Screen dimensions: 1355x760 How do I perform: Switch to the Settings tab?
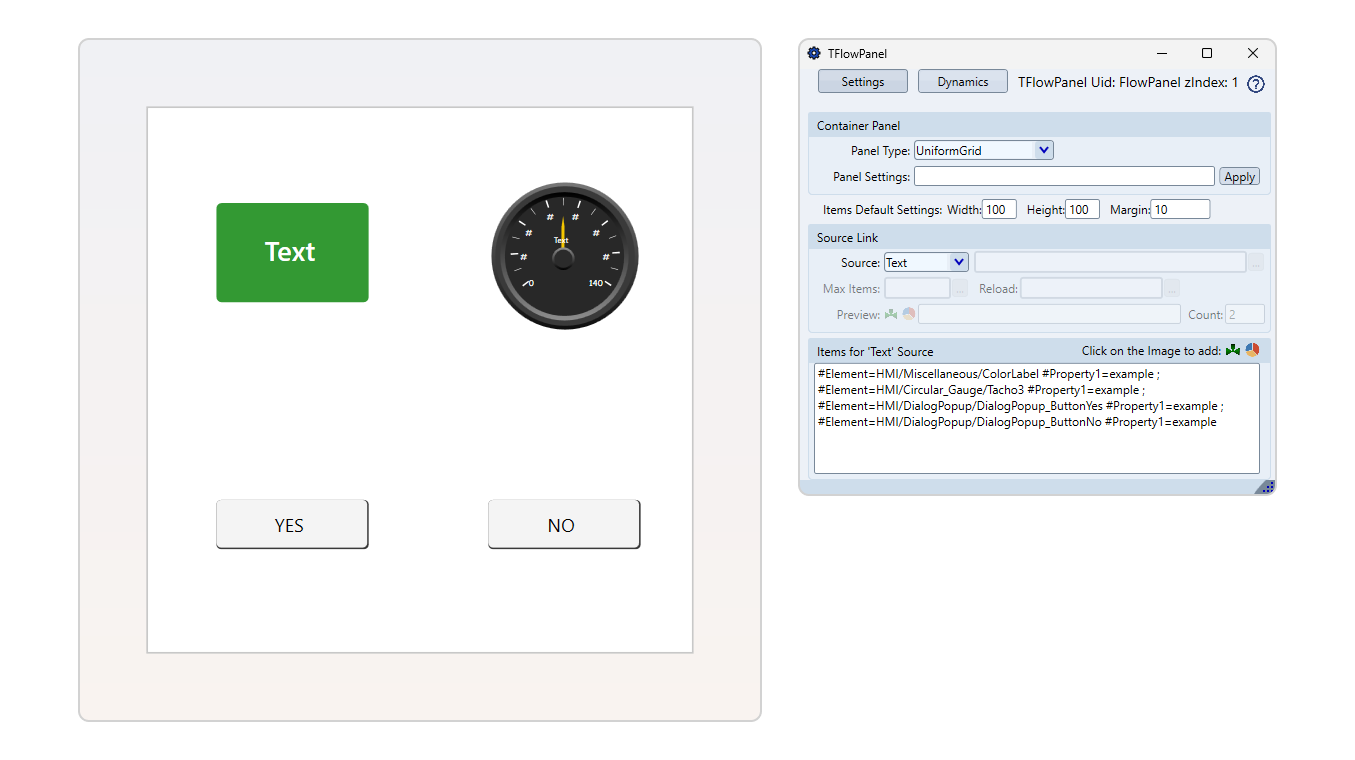(x=862, y=82)
